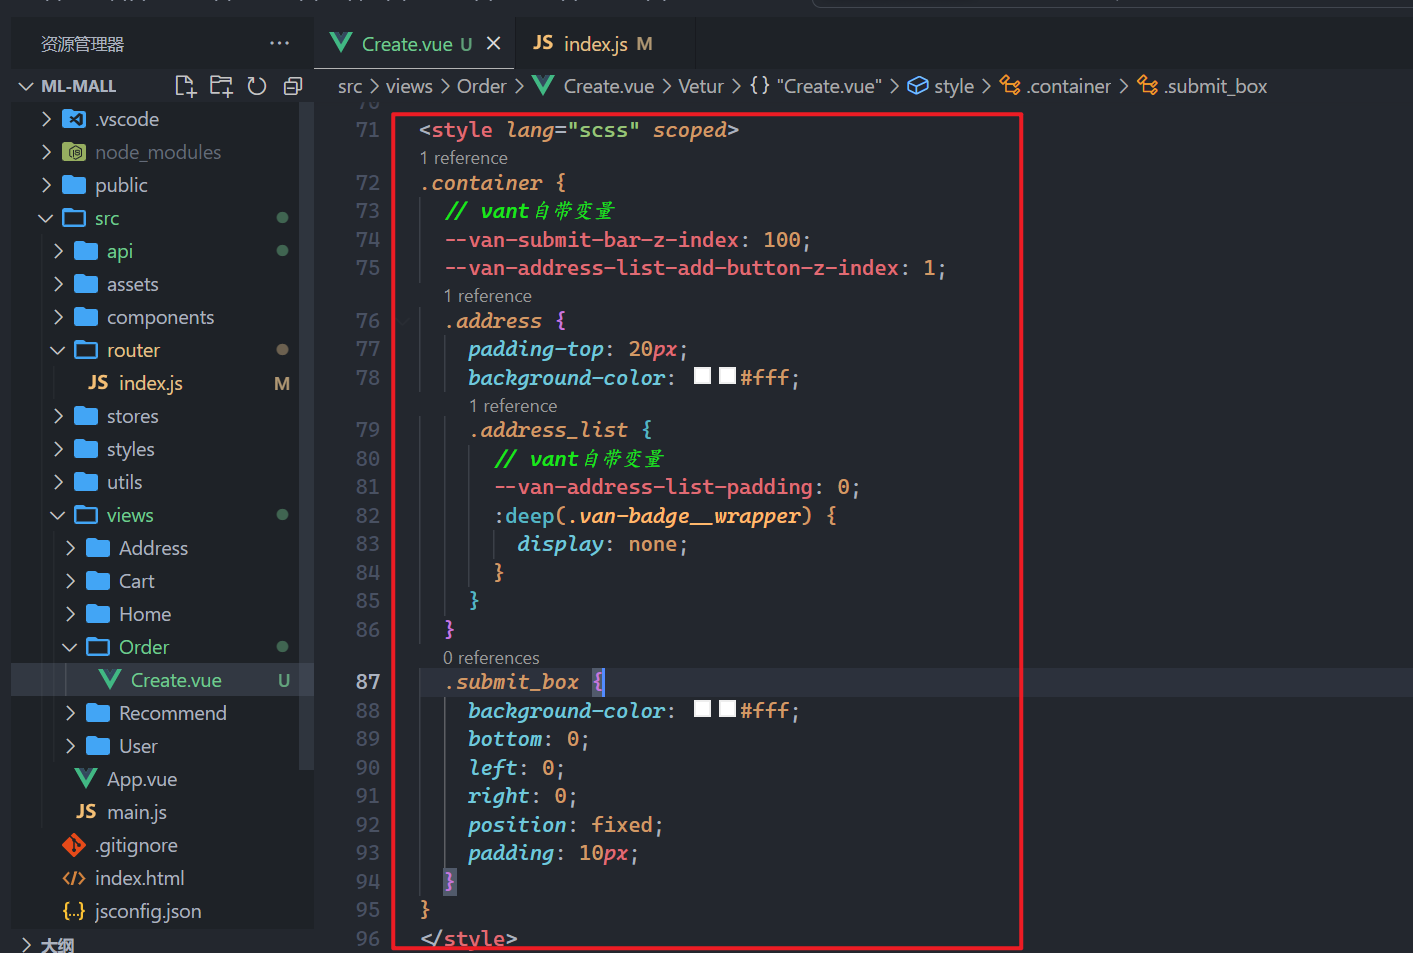This screenshot has height=953, width=1413.
Task: Expand the public folder
Action: 47,185
